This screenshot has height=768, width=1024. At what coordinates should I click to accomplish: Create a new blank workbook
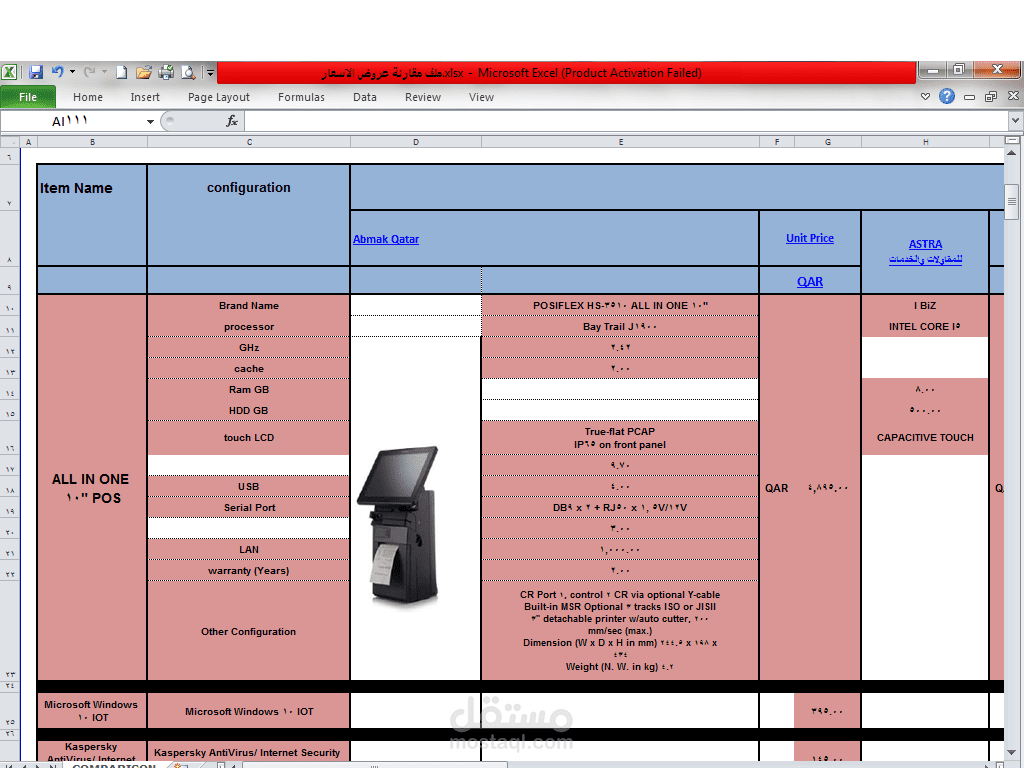(x=121, y=72)
